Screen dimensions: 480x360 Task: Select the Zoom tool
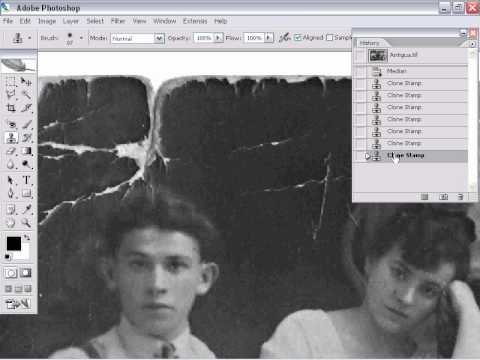pos(26,223)
